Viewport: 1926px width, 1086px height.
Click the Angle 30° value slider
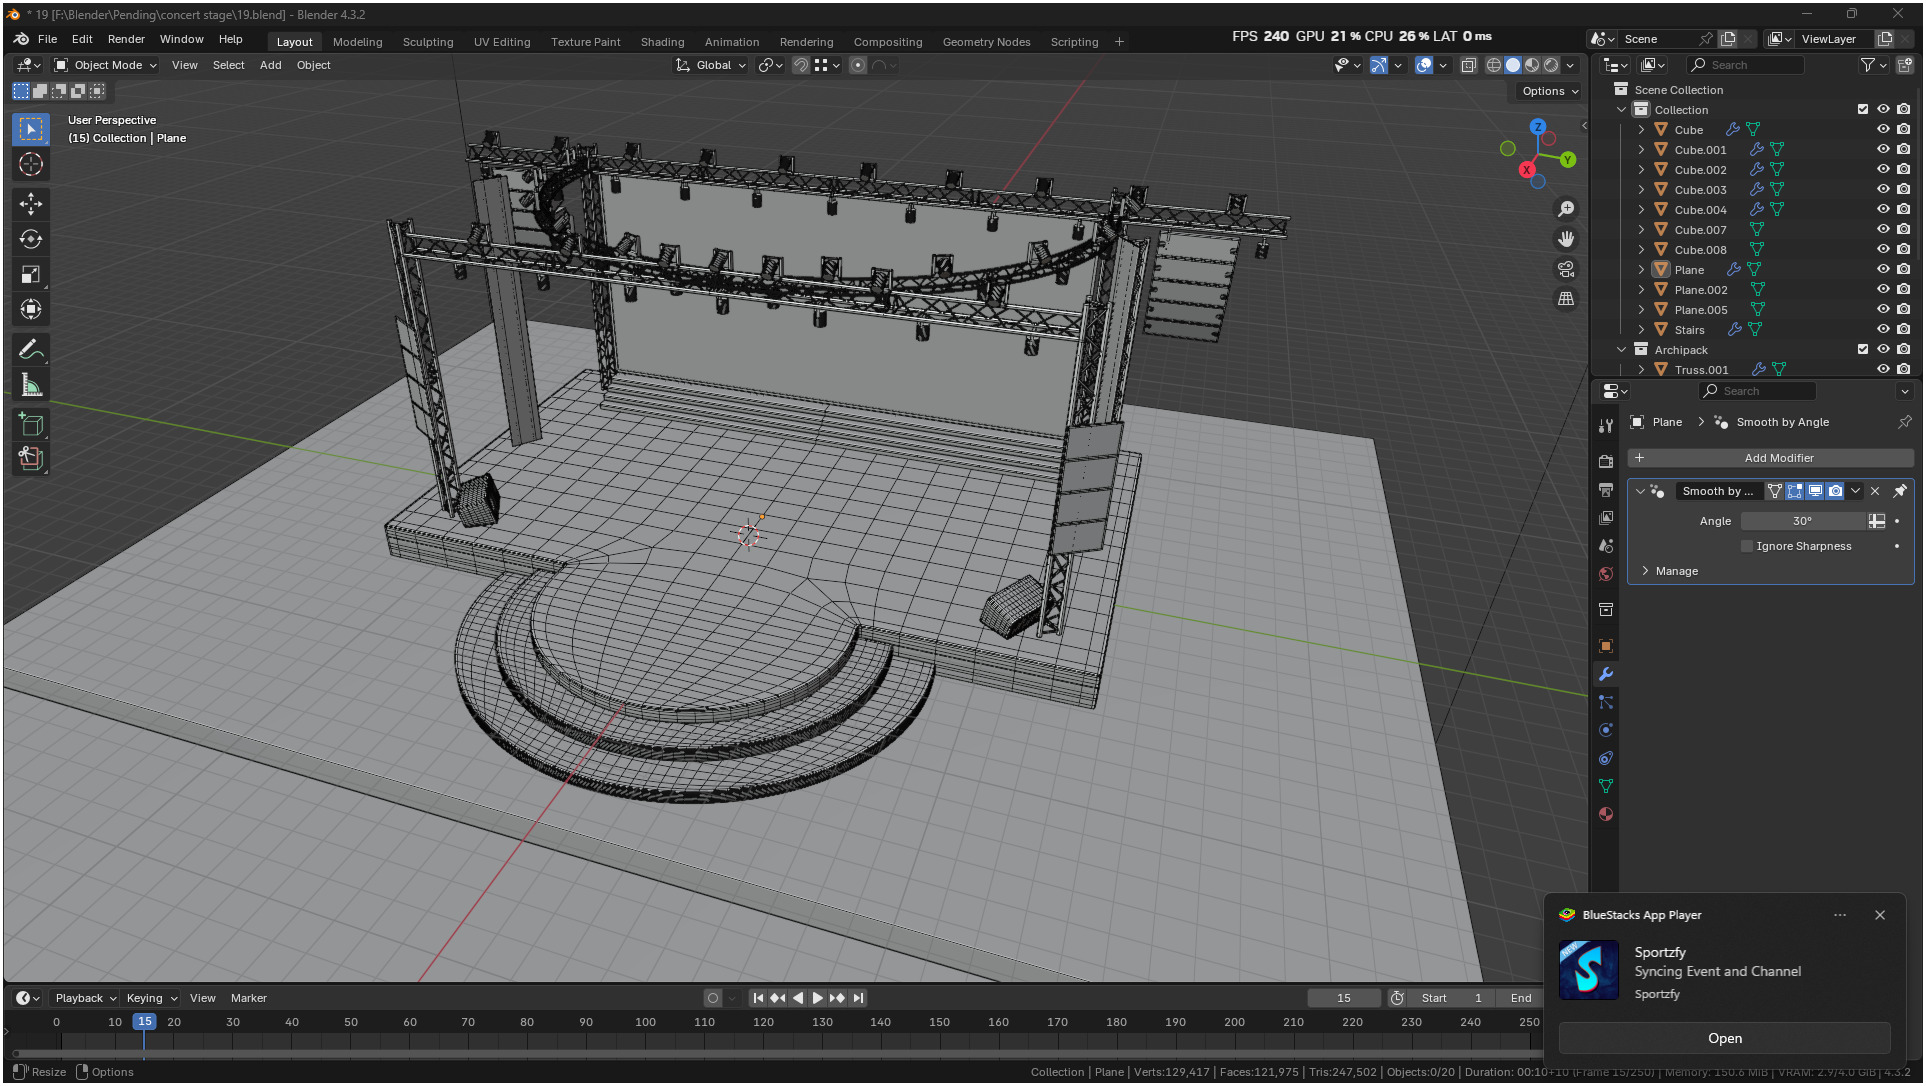(1802, 521)
